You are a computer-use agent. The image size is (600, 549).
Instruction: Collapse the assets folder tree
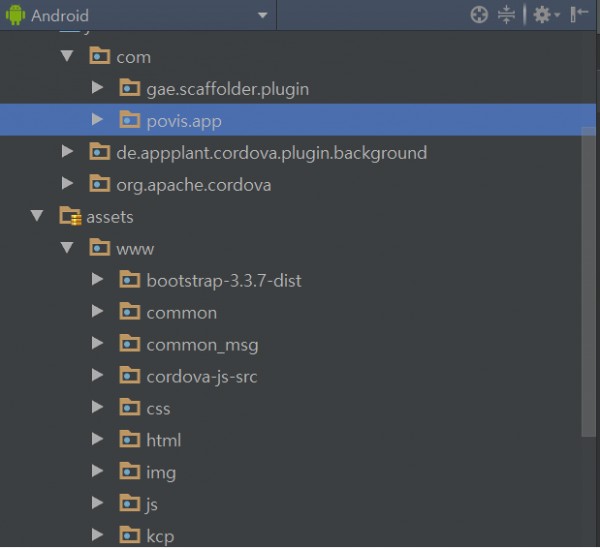[37, 216]
